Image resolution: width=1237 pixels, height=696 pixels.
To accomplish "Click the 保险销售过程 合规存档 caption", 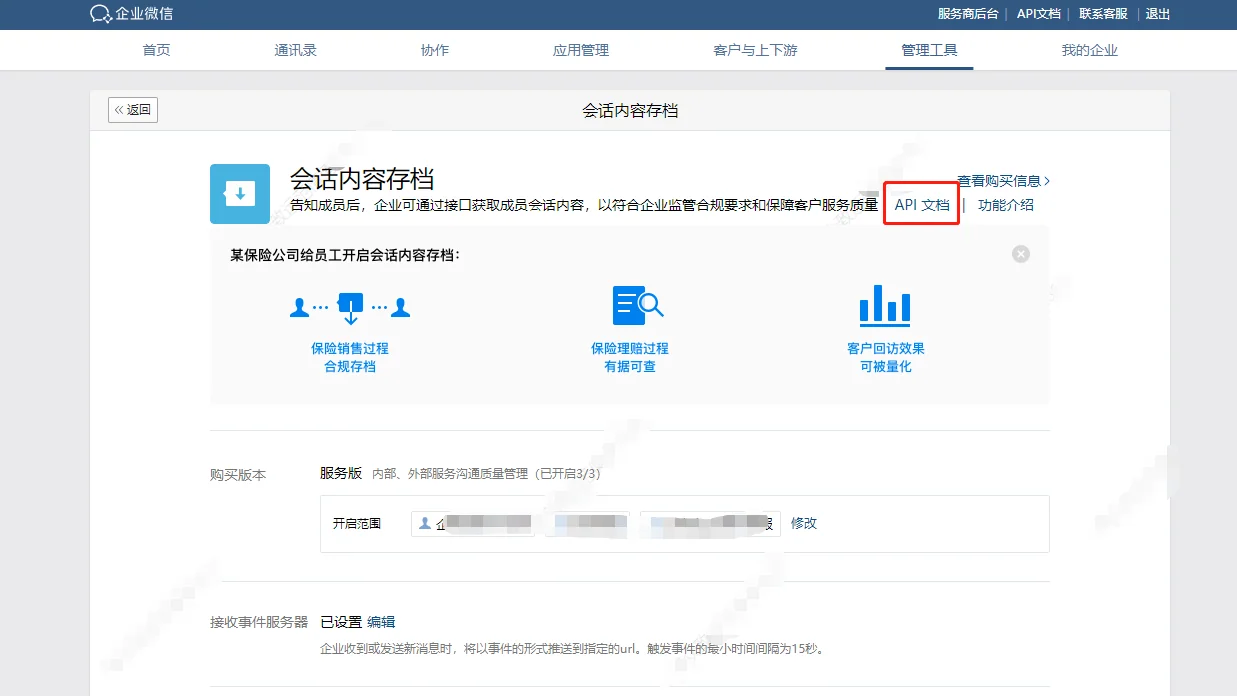I will 350,358.
